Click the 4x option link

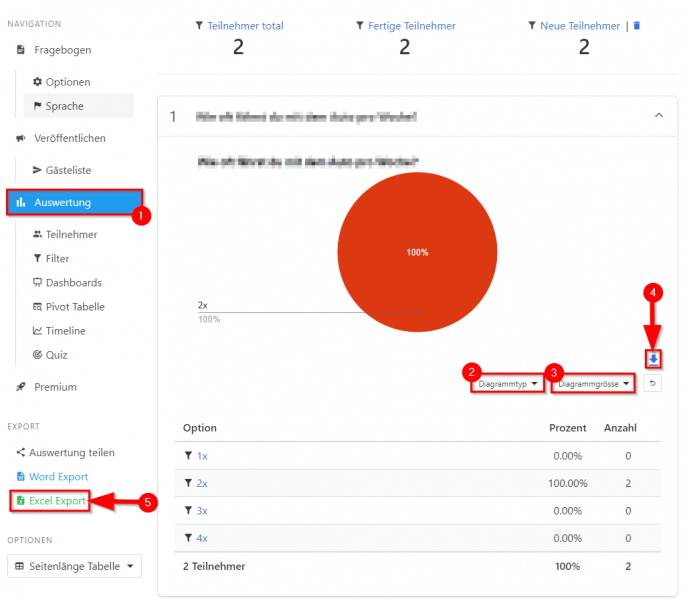202,538
